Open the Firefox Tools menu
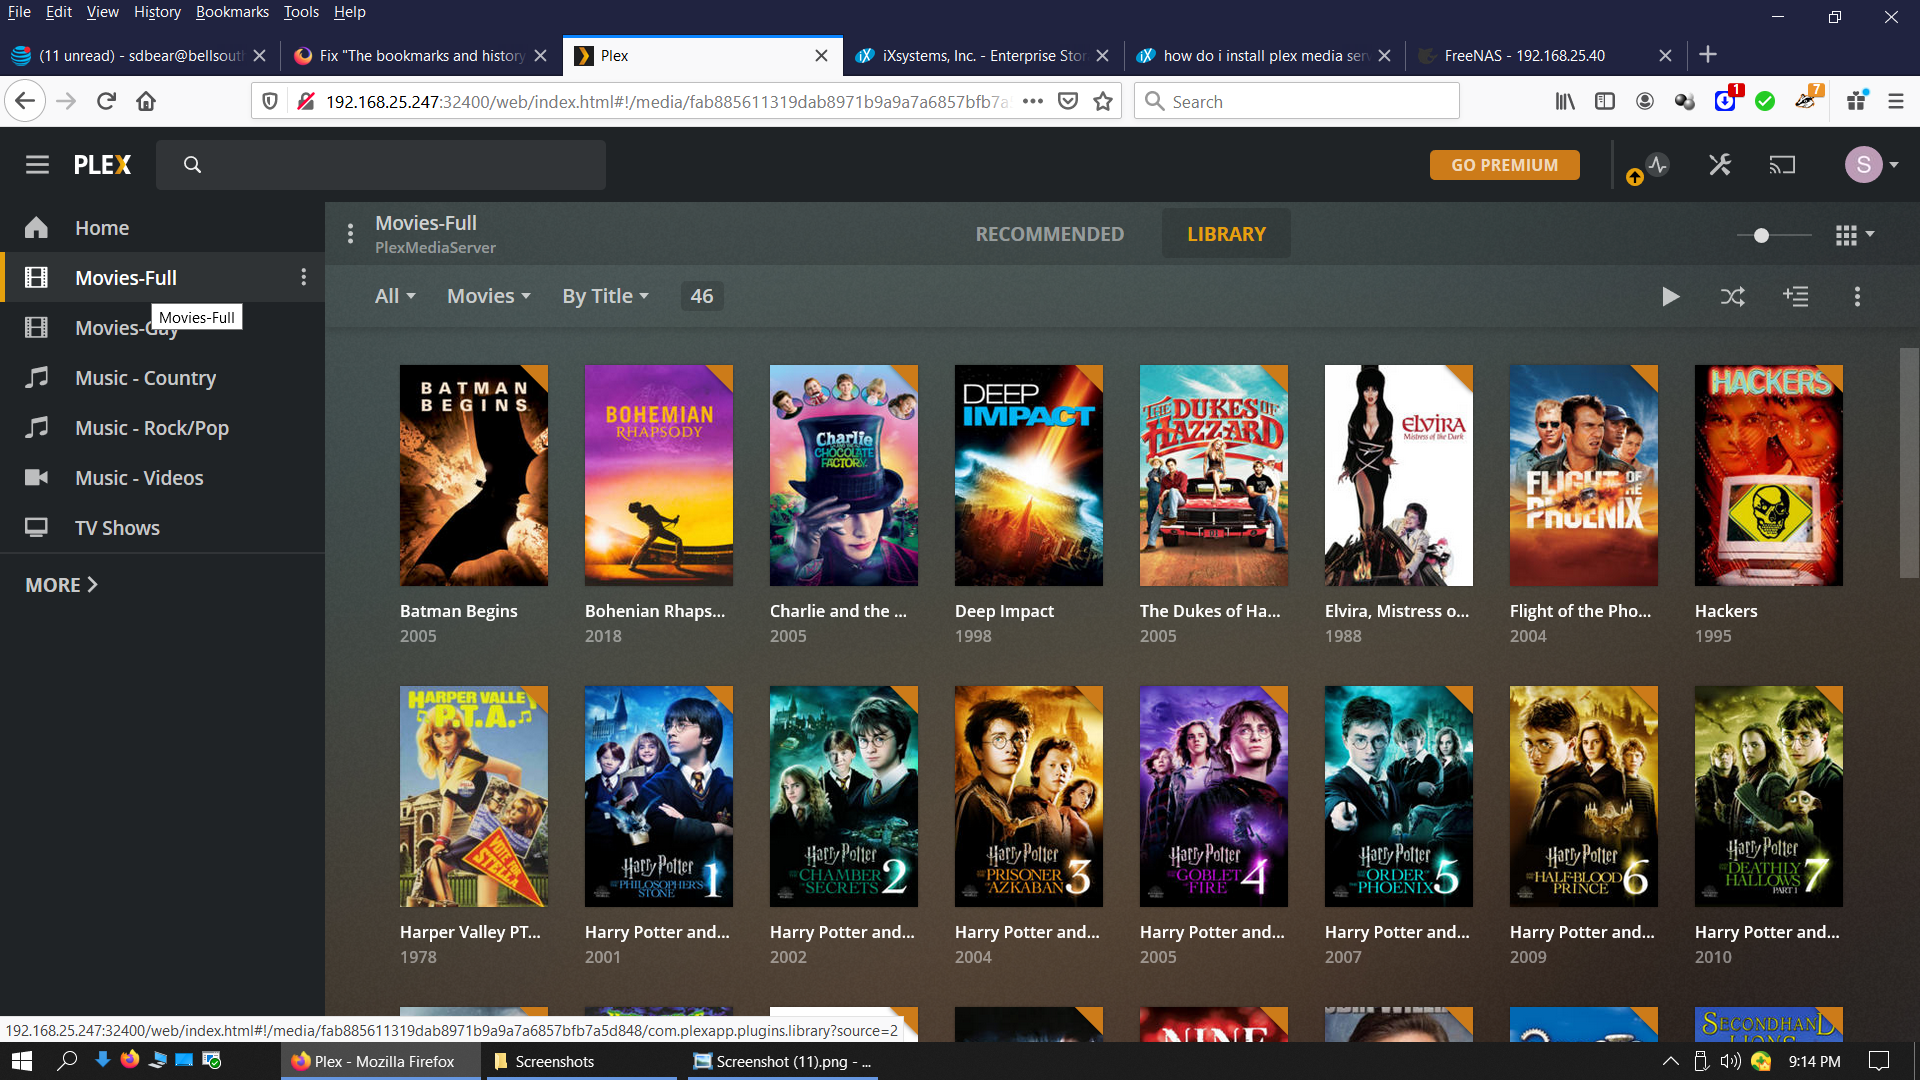This screenshot has height=1080, width=1920. pyautogui.click(x=301, y=12)
